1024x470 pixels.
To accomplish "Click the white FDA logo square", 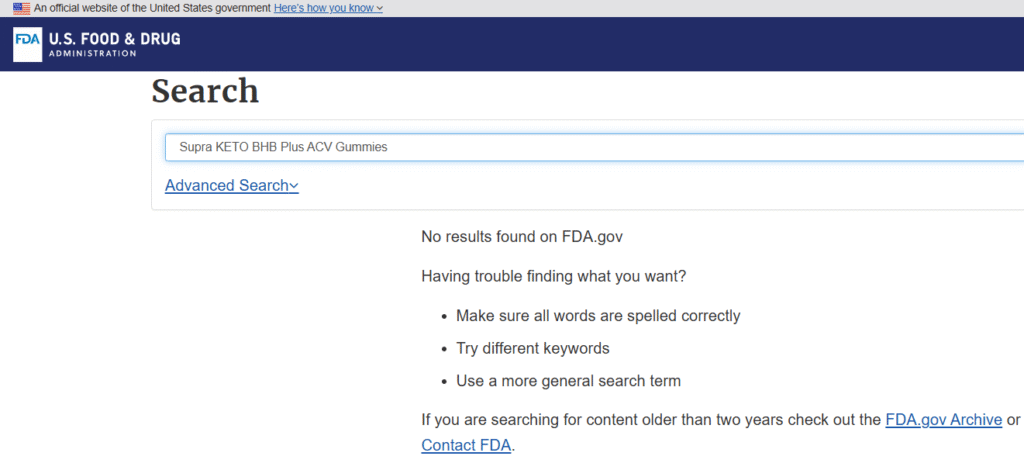I will tap(28, 45).
